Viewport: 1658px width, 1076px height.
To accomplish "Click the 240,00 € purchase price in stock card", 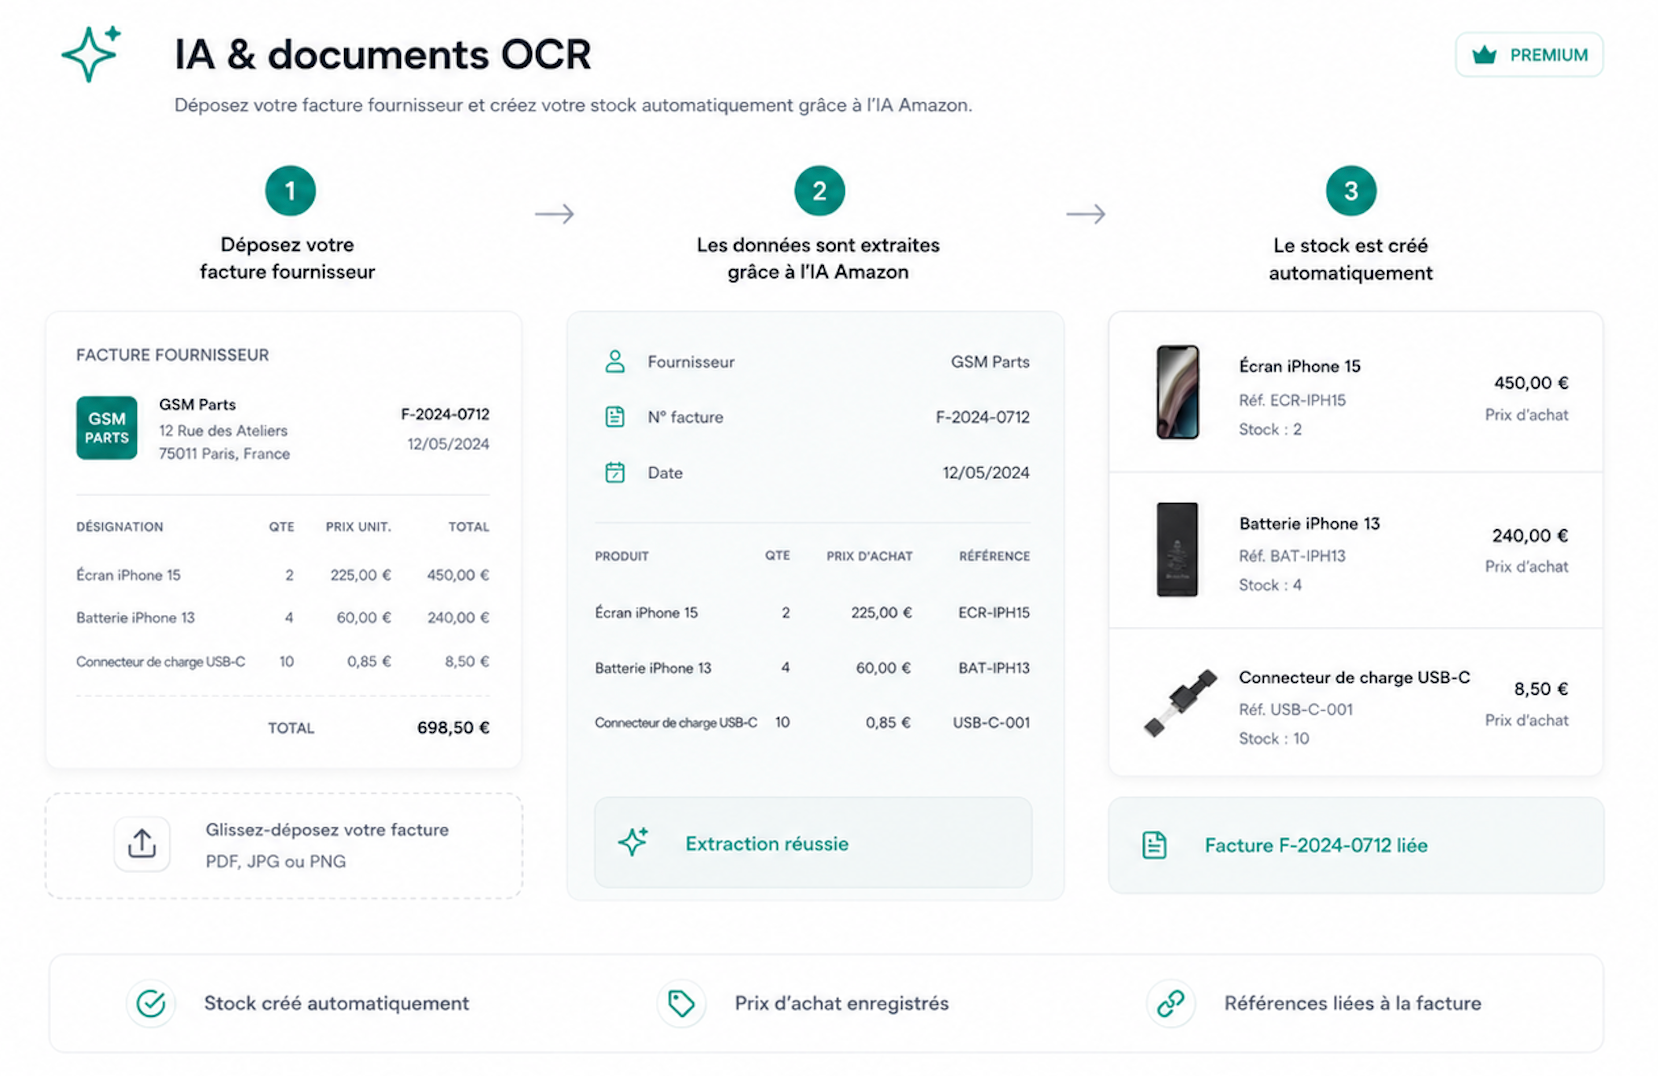I will (1530, 536).
